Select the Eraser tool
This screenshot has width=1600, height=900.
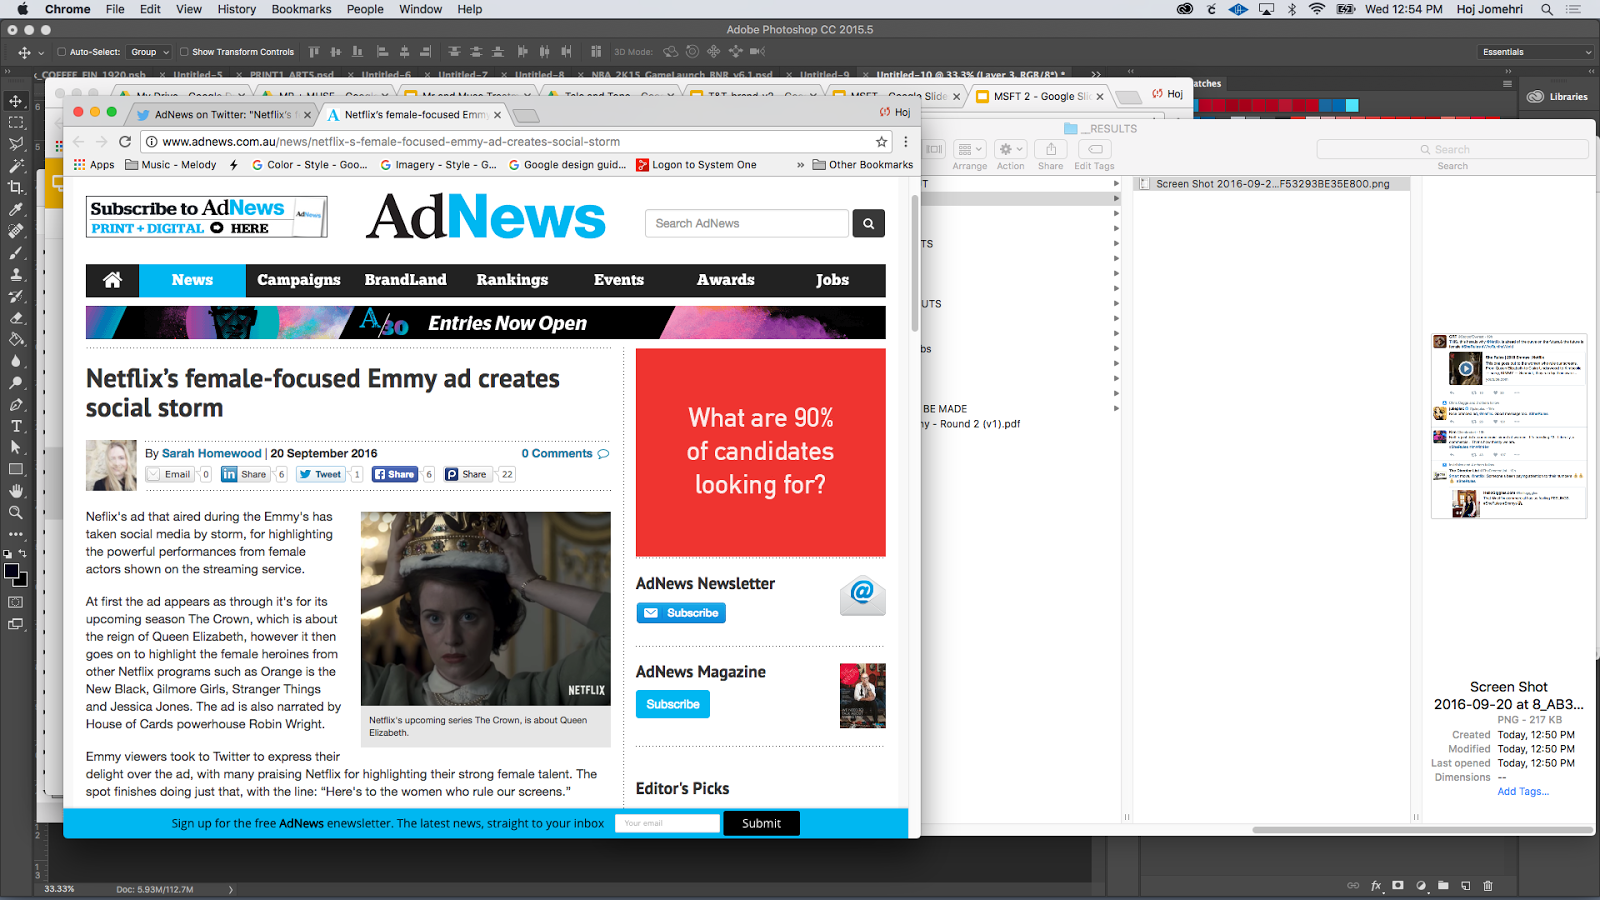coord(16,318)
